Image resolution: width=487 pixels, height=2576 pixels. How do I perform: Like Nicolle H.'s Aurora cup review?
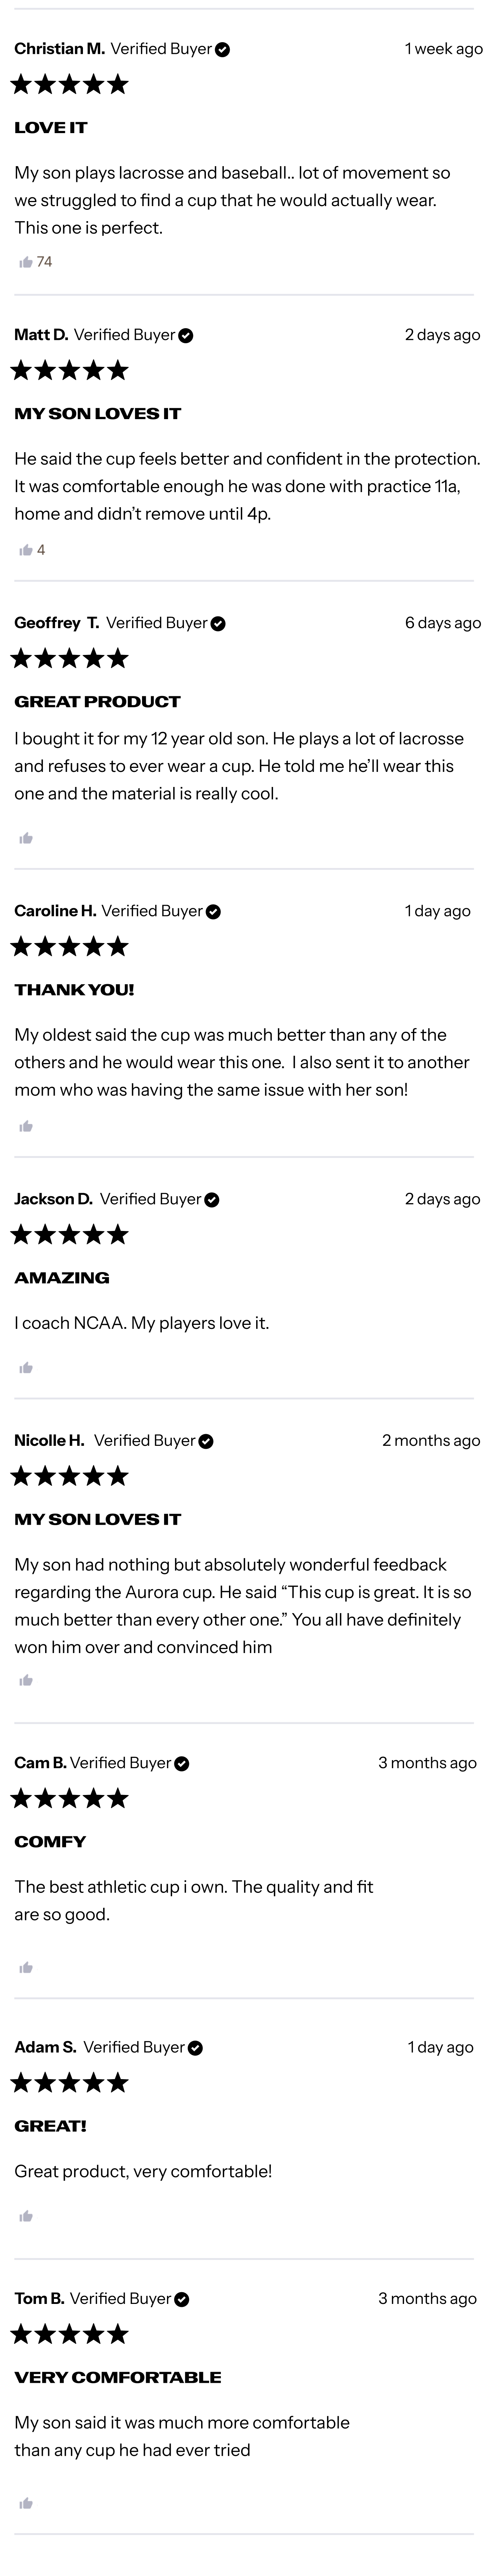(x=26, y=1681)
